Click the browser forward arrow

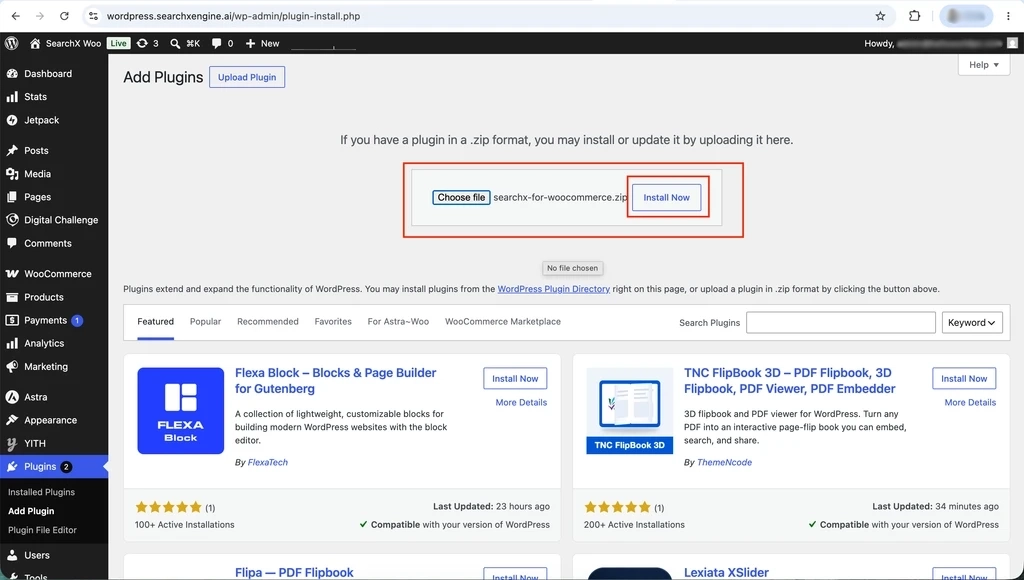(x=40, y=16)
